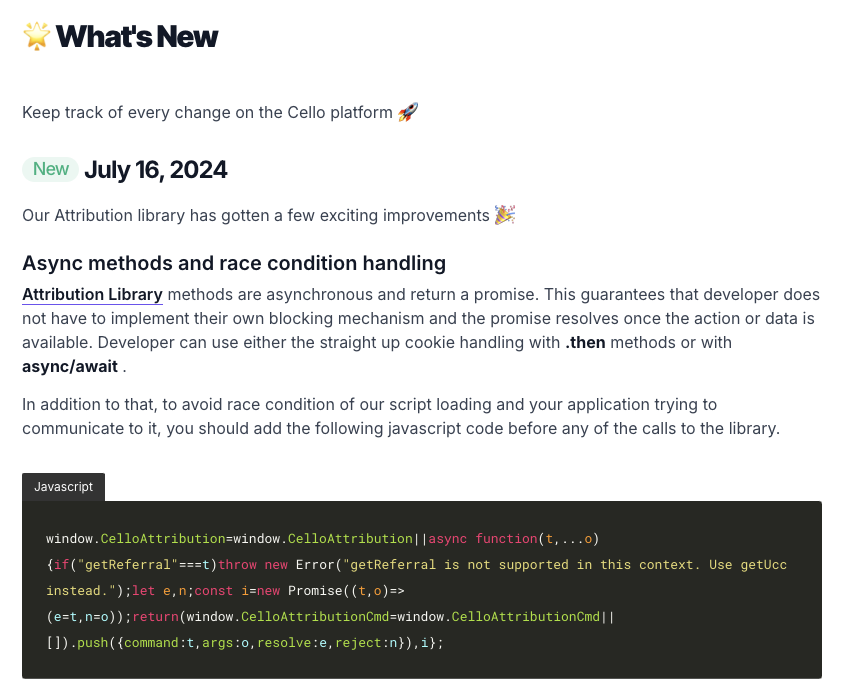
Task: Click the bold async/await text
Action: point(70,366)
